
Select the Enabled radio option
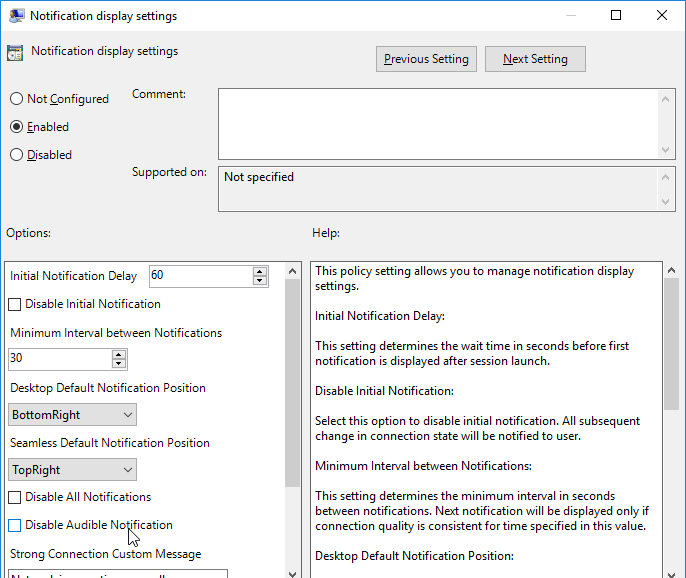[16, 127]
